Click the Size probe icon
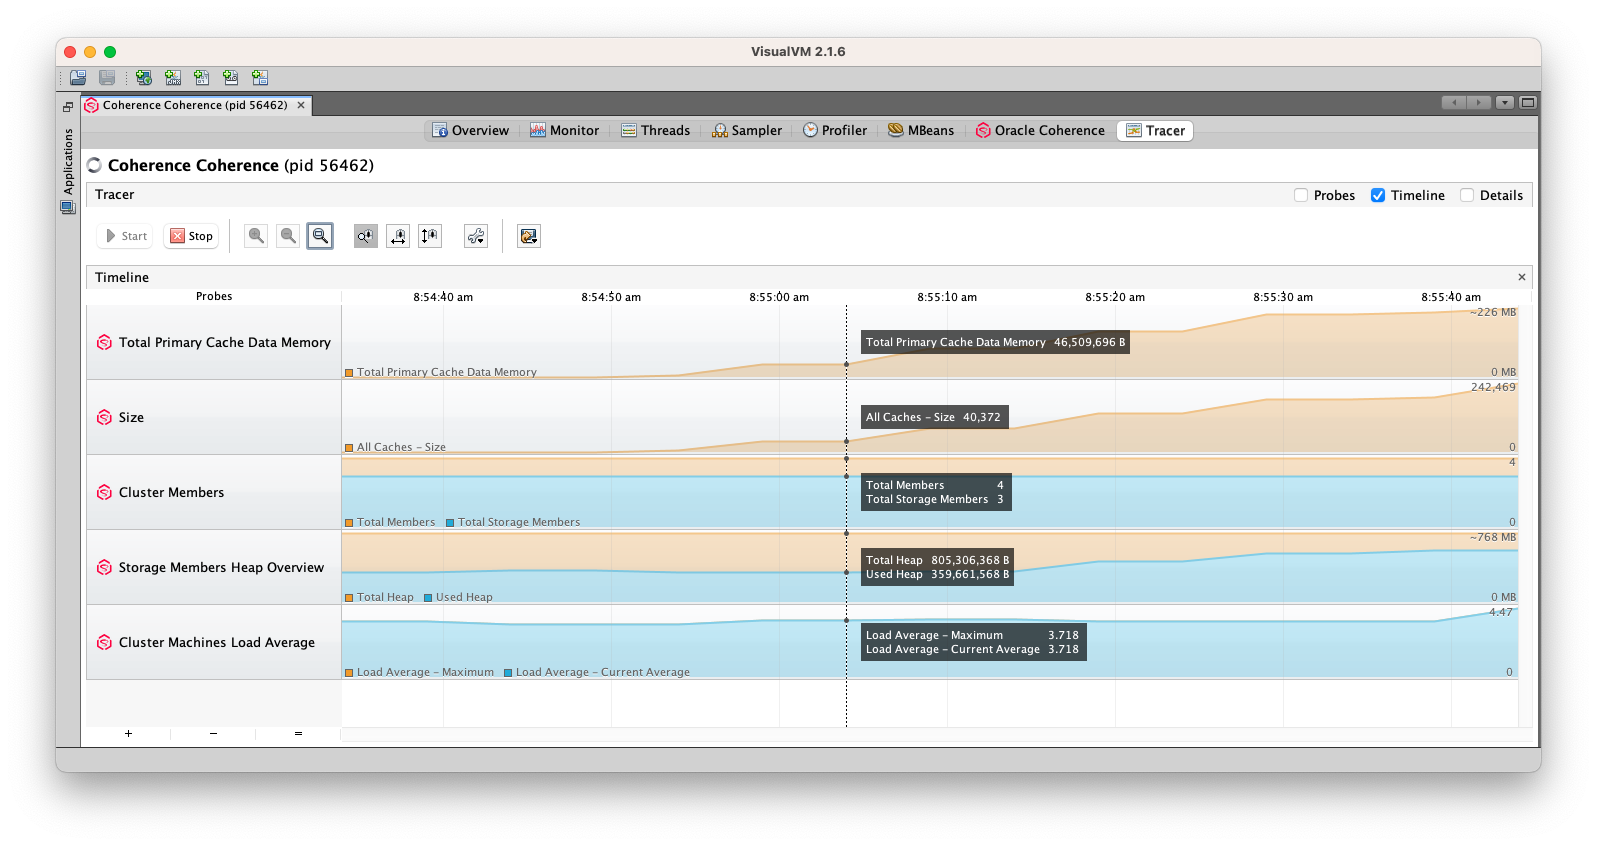 point(104,417)
